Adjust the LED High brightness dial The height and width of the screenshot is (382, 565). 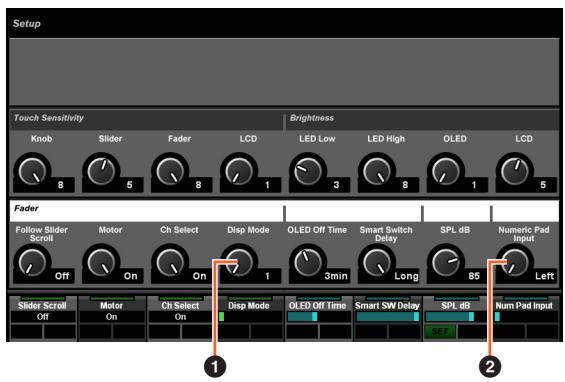coord(377,171)
